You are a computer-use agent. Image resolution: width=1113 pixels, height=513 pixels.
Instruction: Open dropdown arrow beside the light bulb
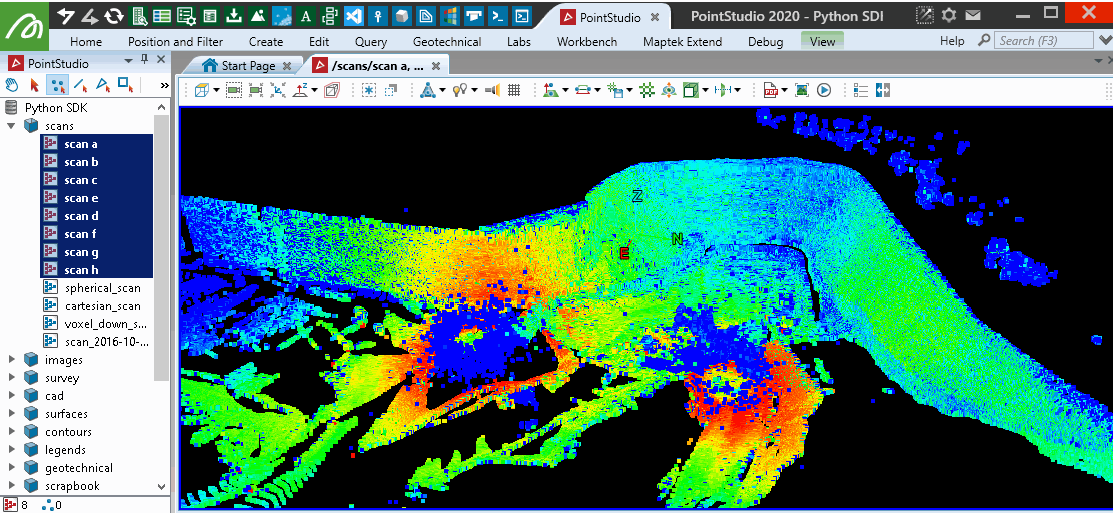474,90
